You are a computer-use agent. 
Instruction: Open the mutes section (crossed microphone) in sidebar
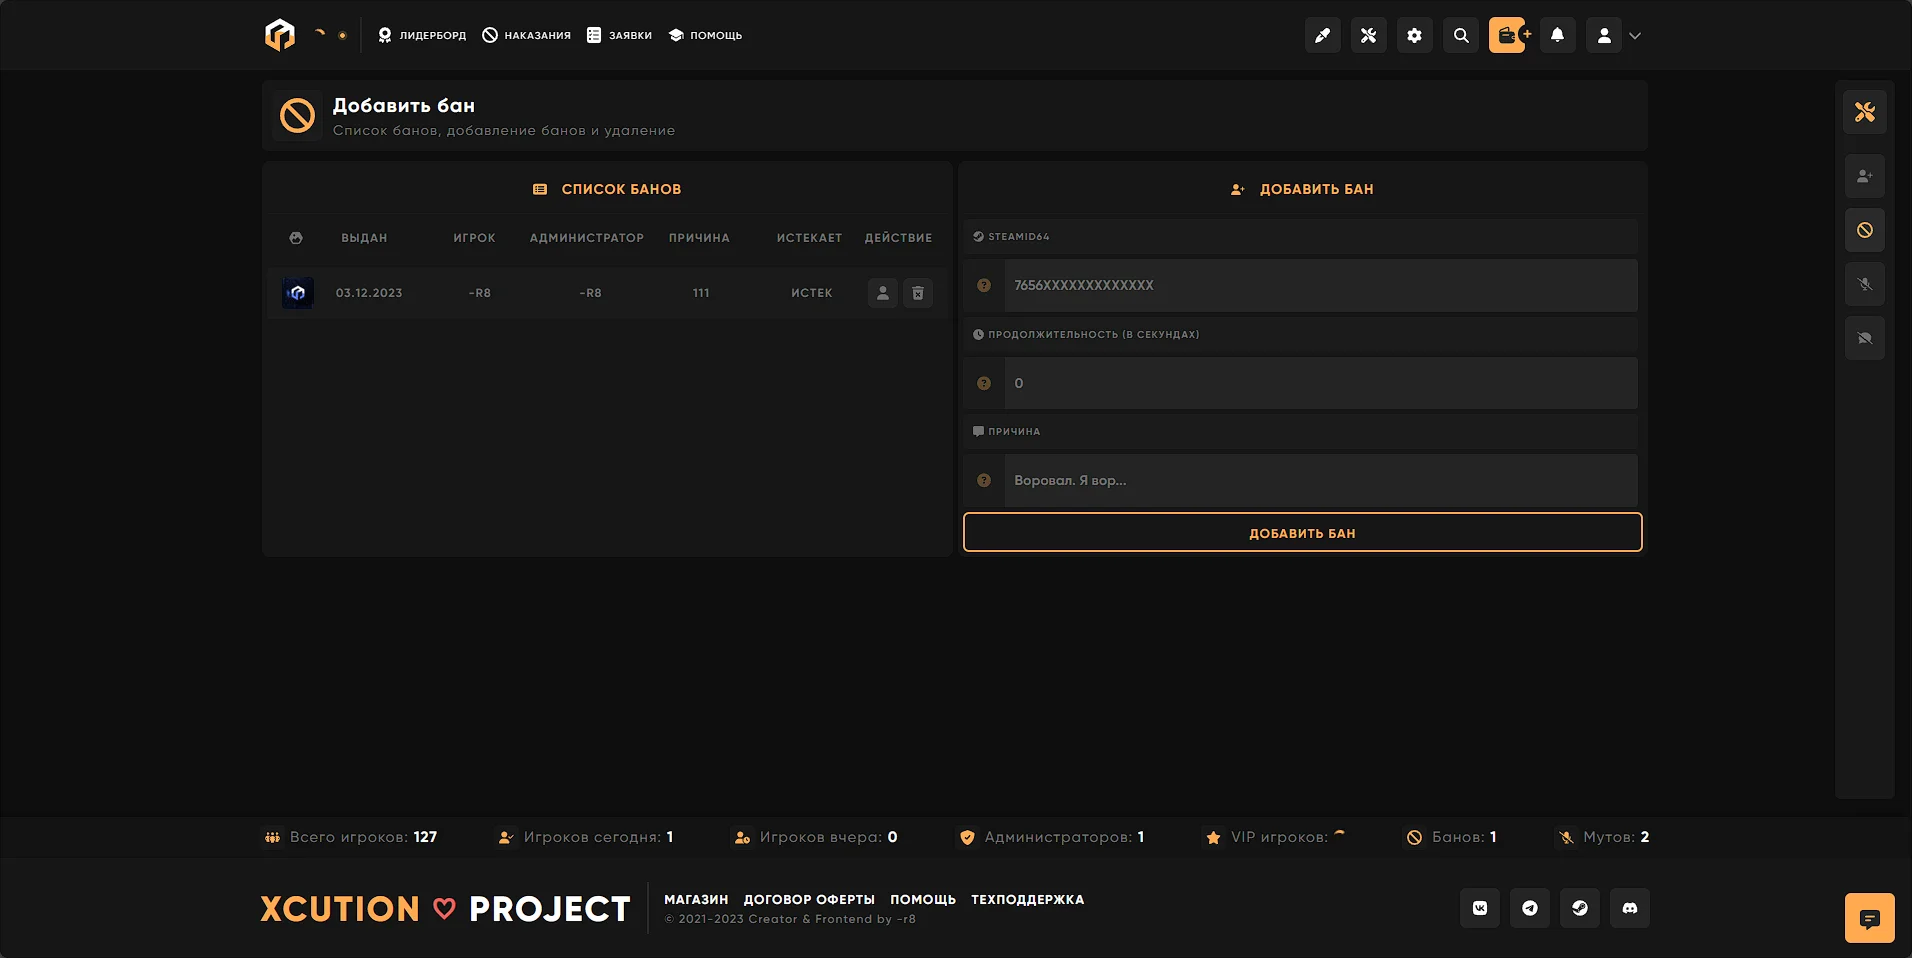1864,285
